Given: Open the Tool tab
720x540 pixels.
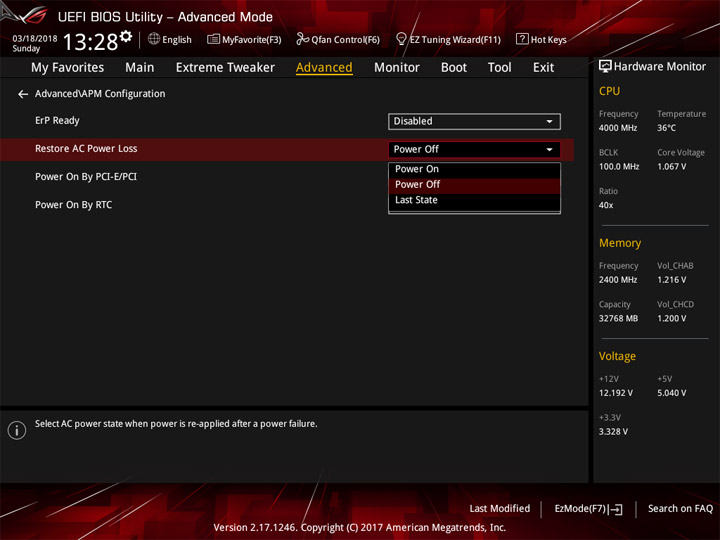Looking at the screenshot, I should pyautogui.click(x=500, y=68).
